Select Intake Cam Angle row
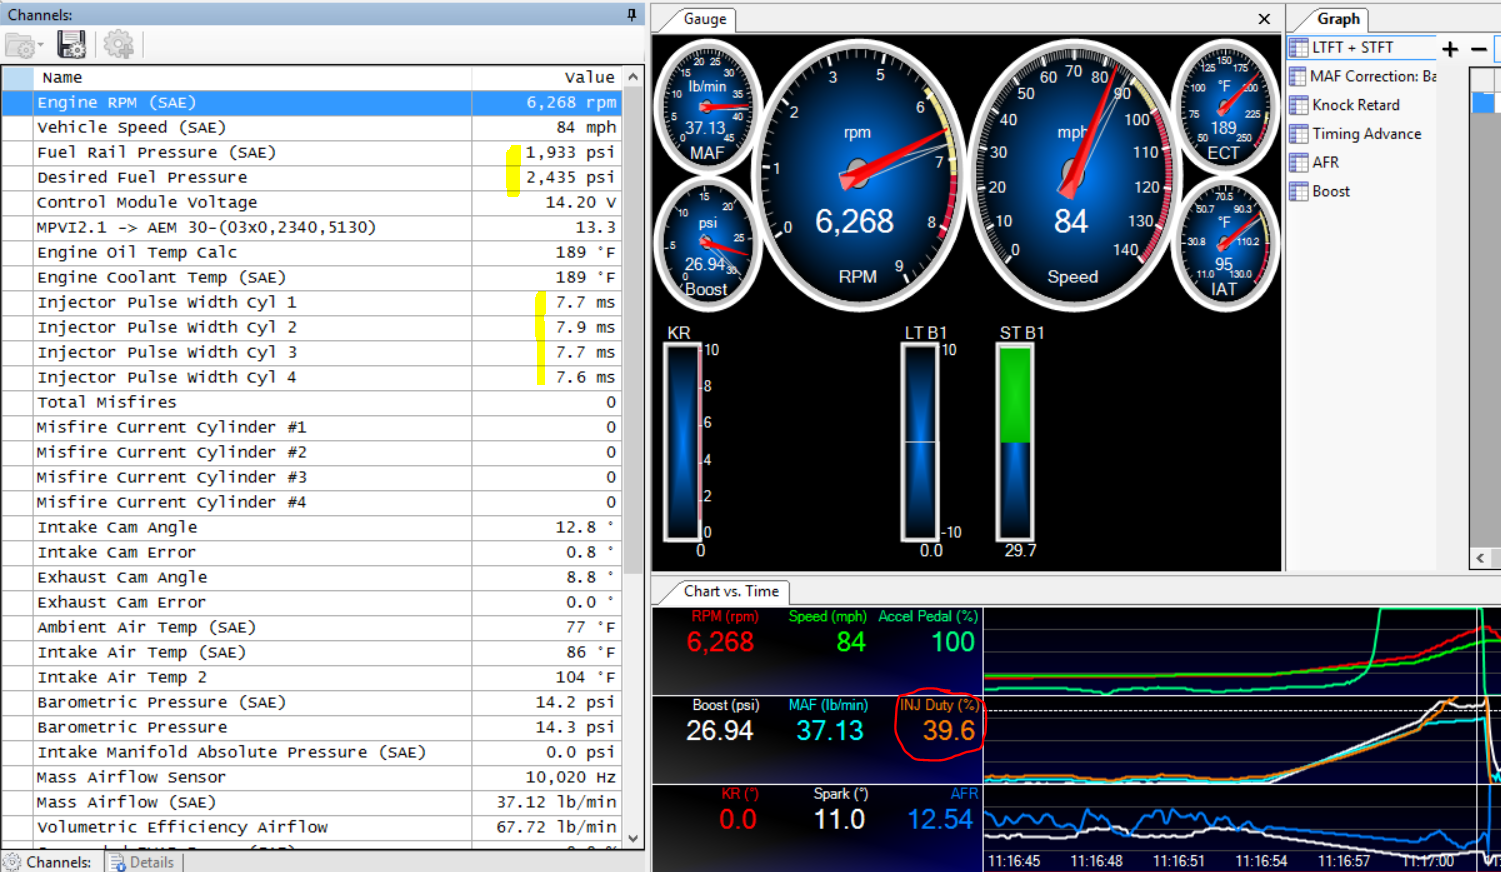The width and height of the screenshot is (1501, 872). 312,527
